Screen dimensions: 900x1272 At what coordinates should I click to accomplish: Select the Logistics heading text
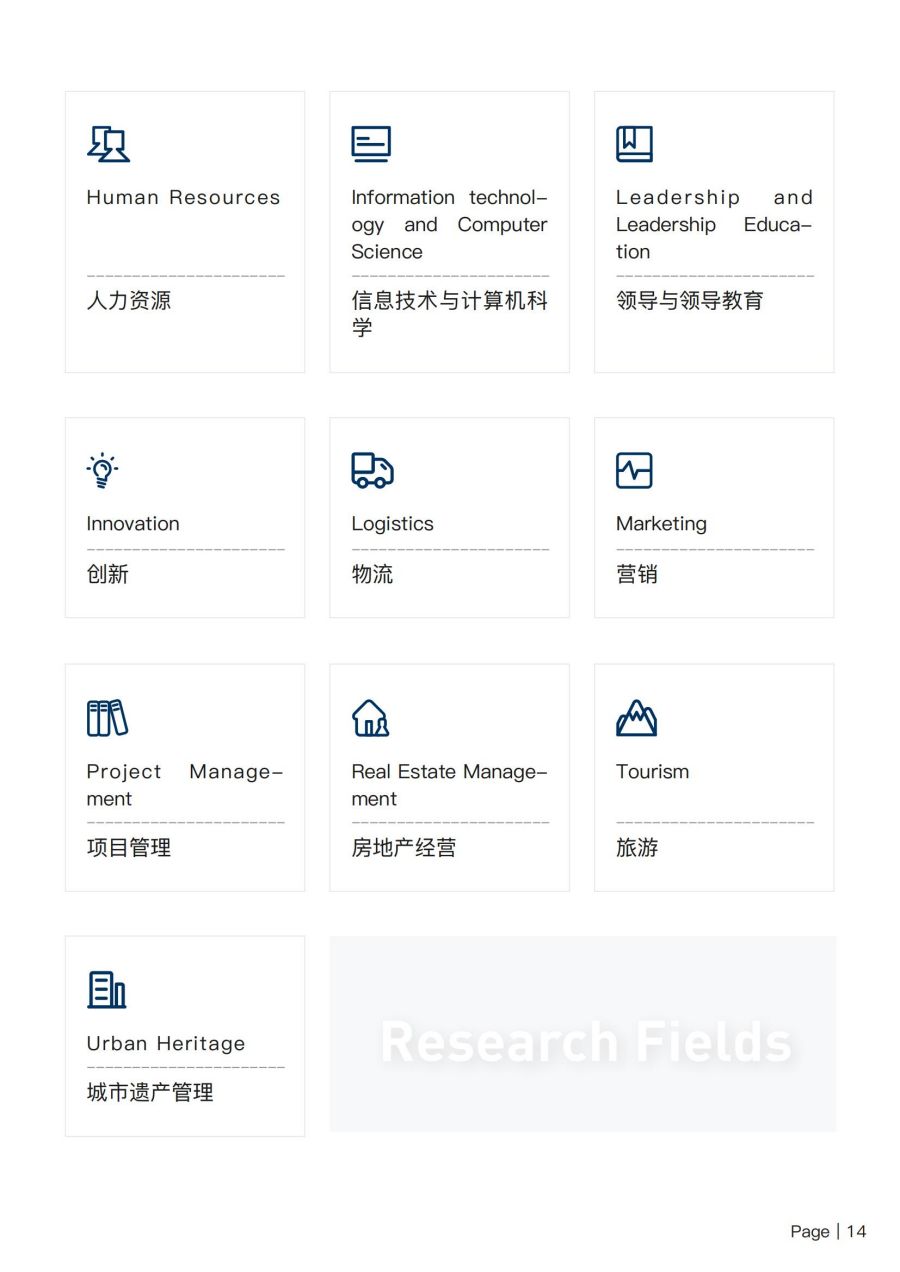point(392,524)
